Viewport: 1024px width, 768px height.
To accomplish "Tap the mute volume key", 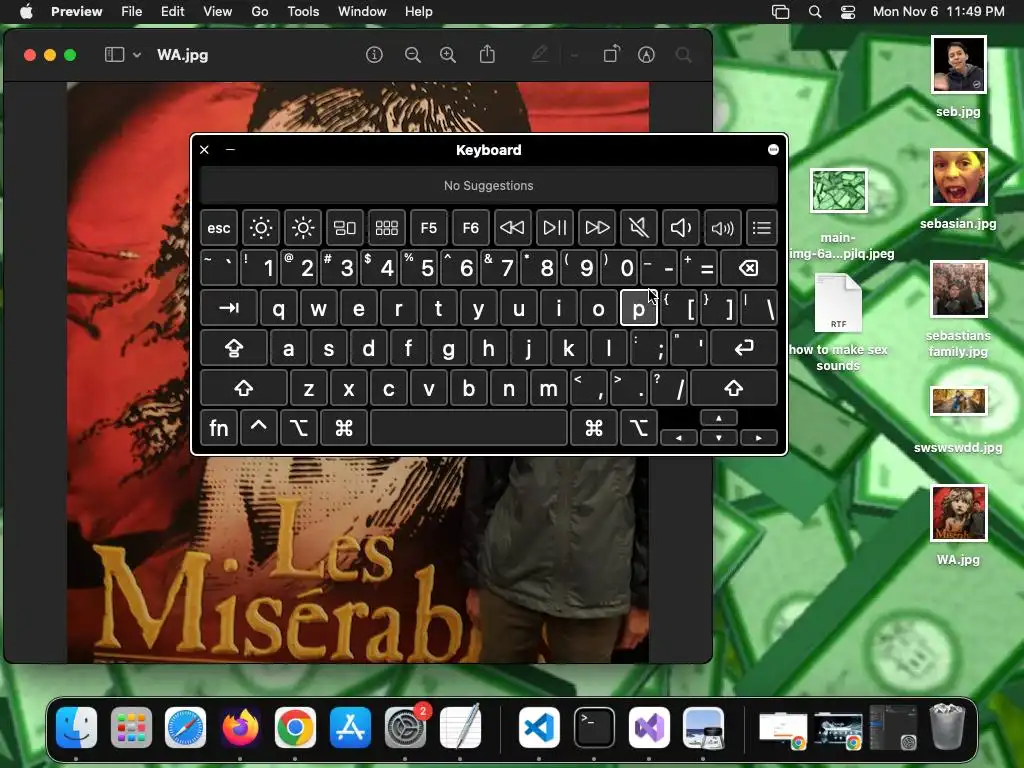I will click(639, 227).
